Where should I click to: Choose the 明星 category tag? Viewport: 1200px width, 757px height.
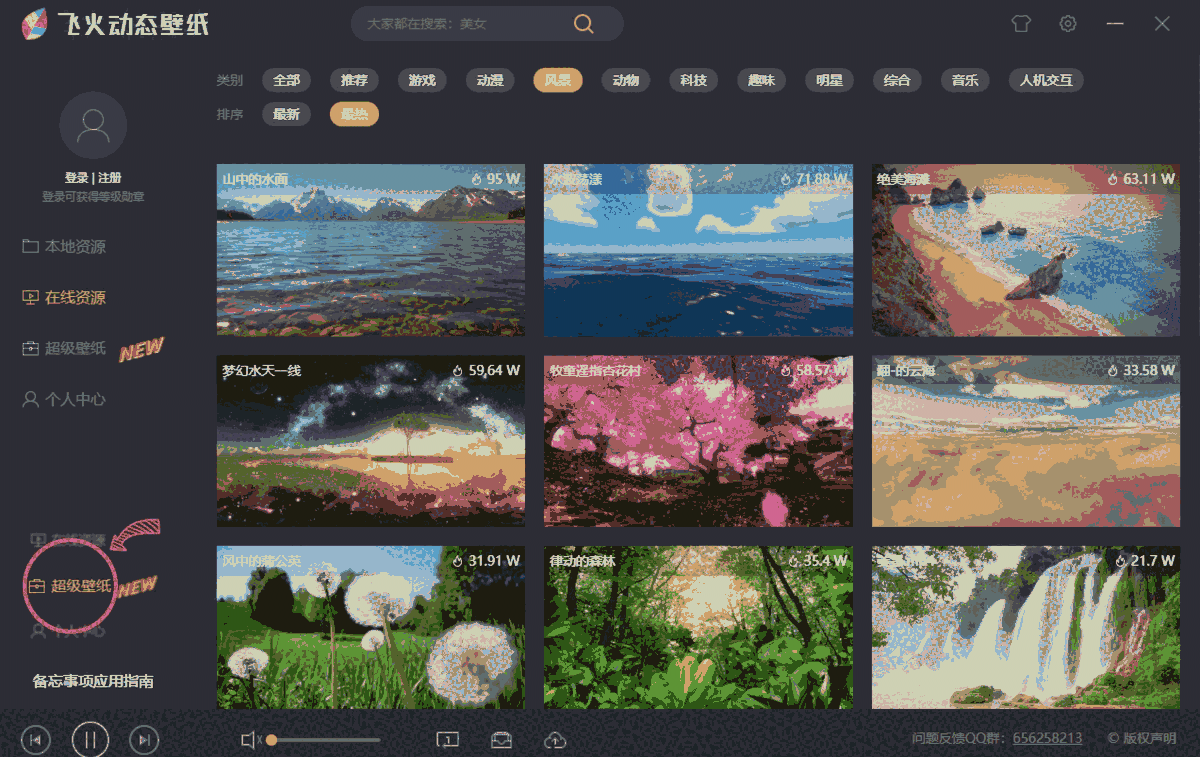829,80
